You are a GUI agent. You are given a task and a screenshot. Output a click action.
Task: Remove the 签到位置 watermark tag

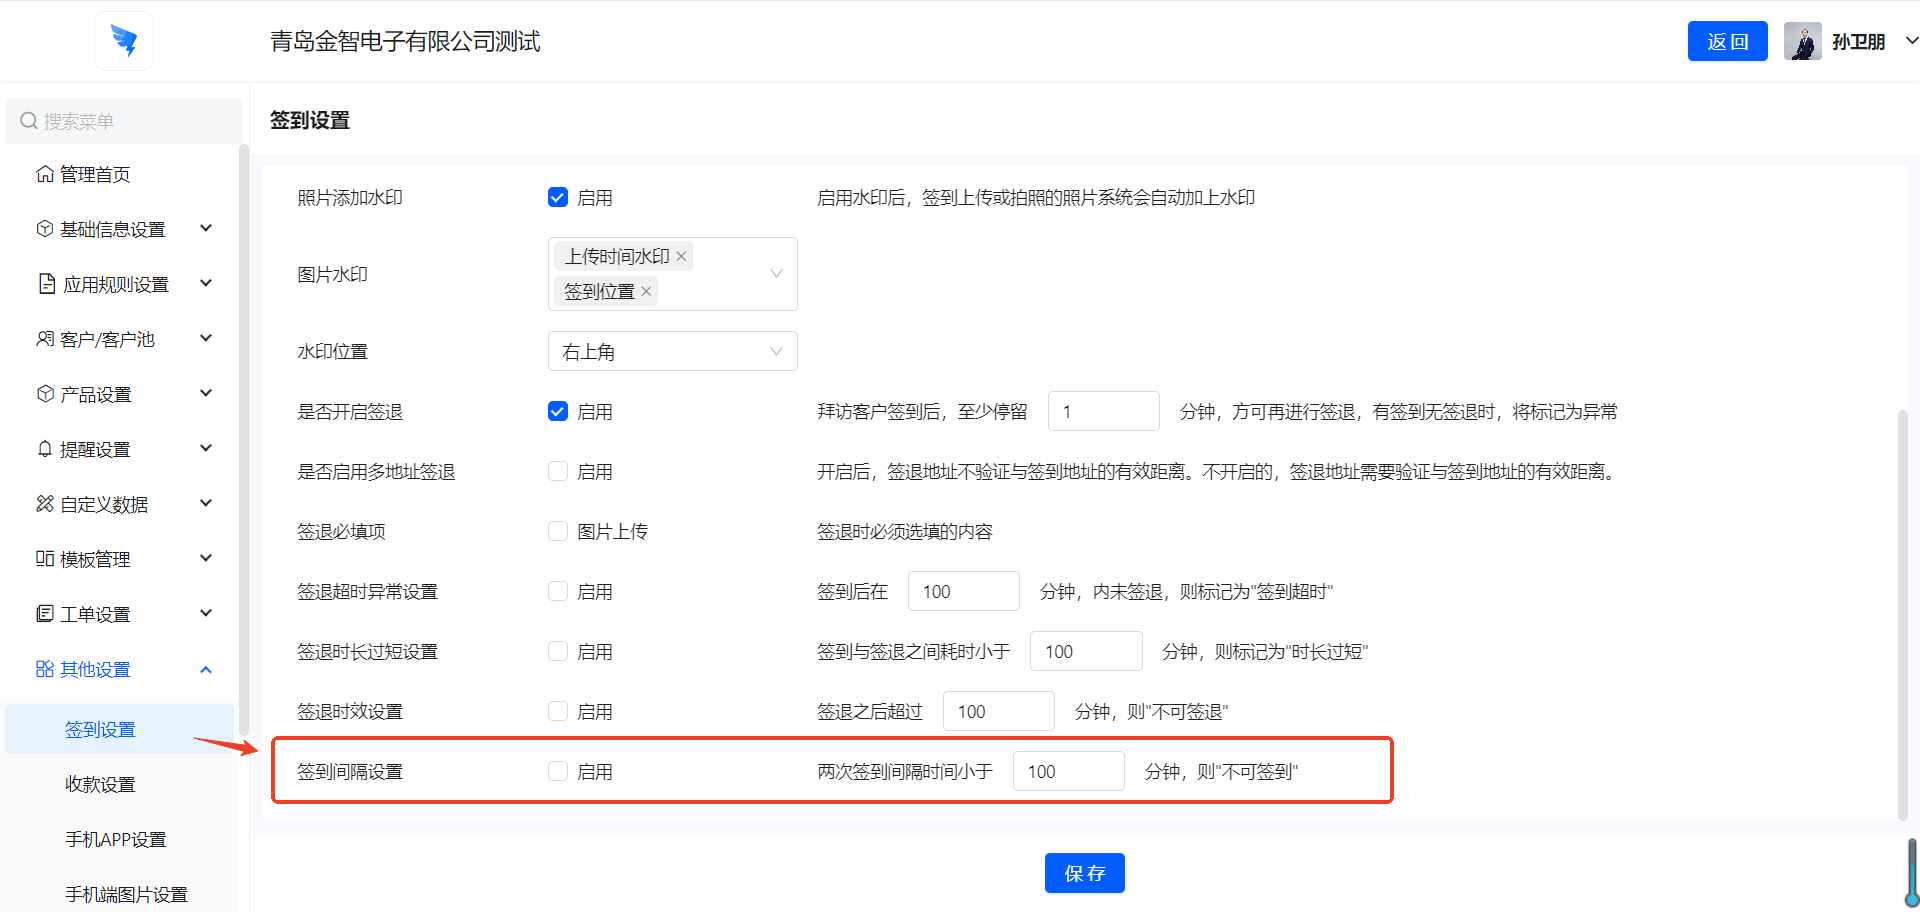(x=646, y=292)
